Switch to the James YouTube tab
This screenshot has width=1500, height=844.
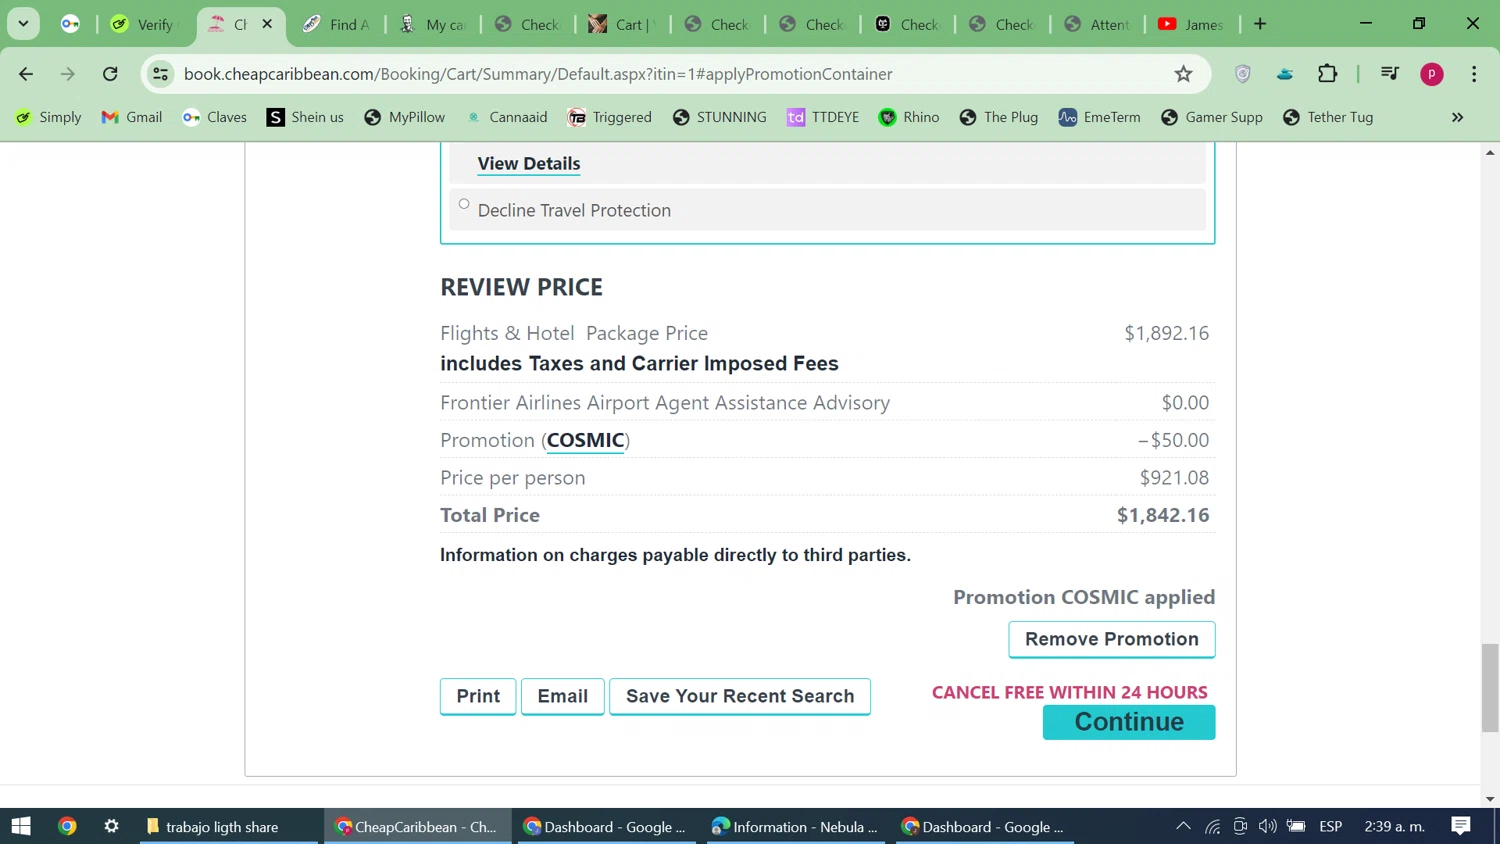click(1193, 24)
